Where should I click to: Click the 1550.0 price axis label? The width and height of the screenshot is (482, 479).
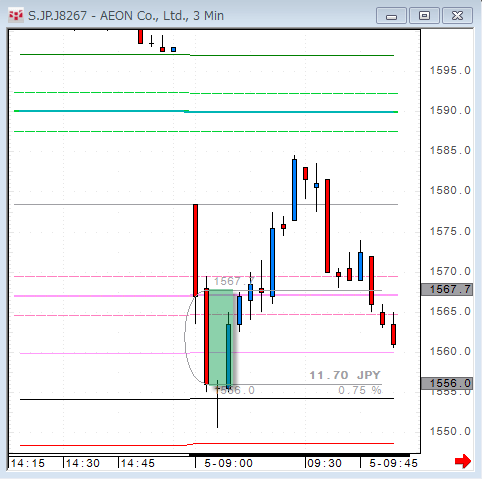click(x=450, y=431)
